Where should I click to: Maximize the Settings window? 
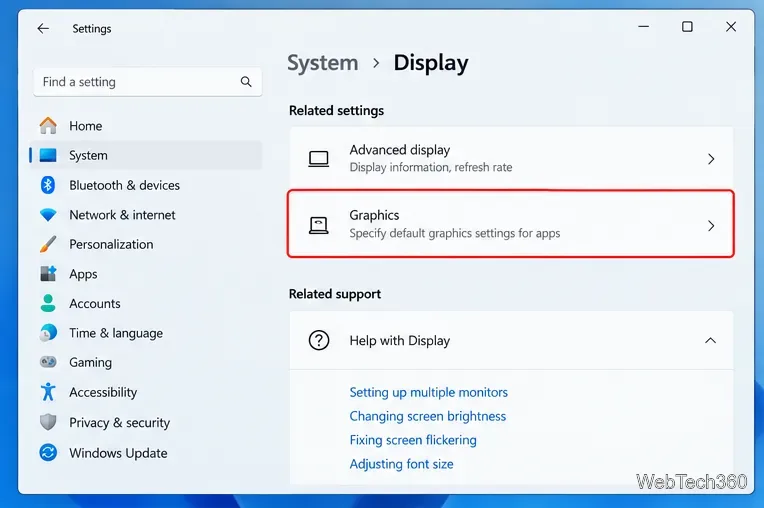[687, 27]
